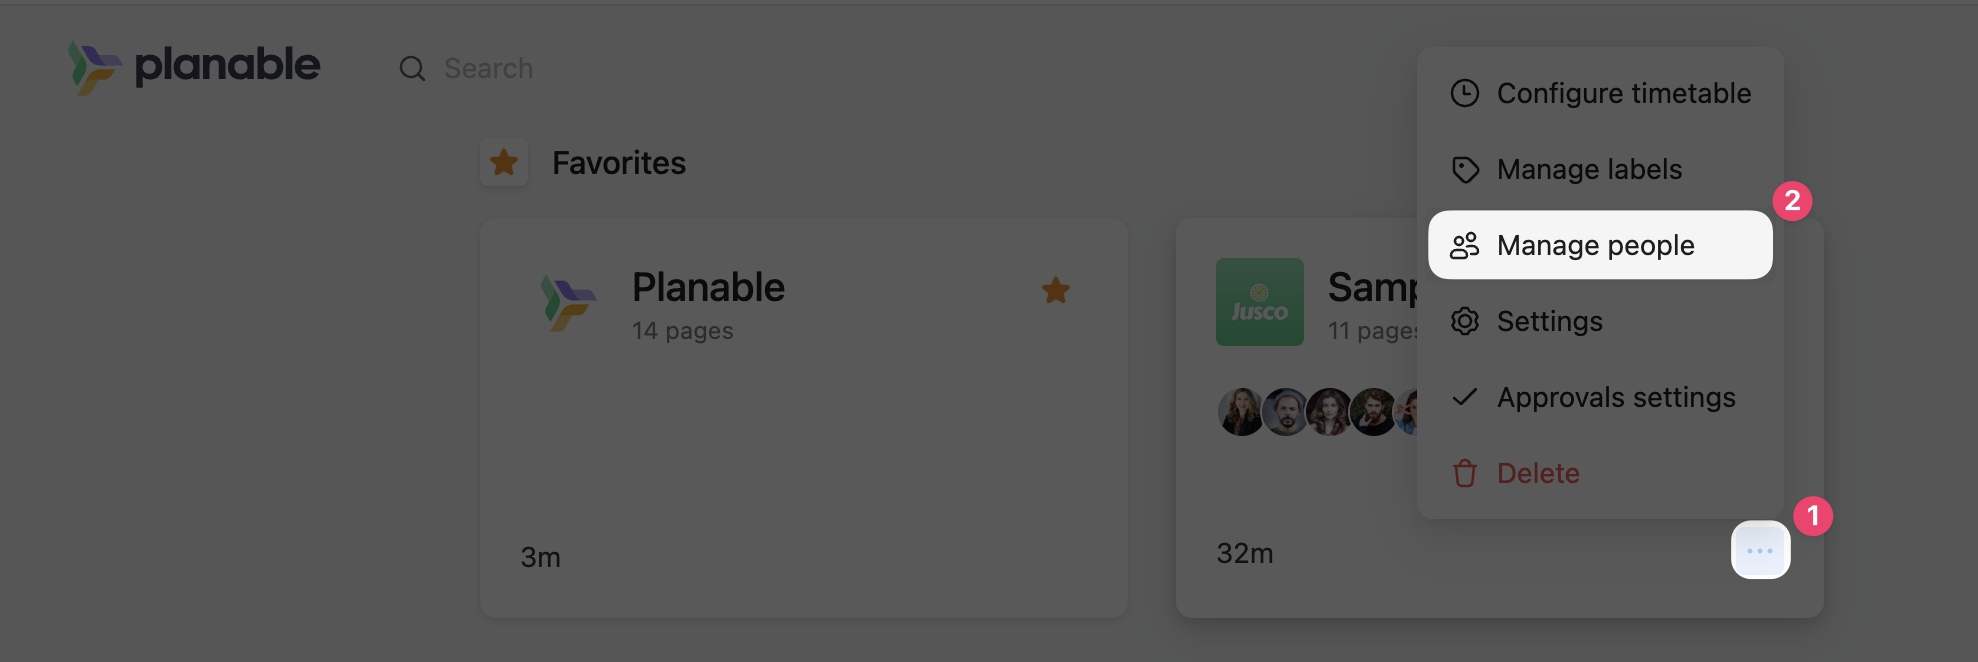This screenshot has width=1978, height=662.
Task: Click the Favorites star icon
Action: (504, 162)
